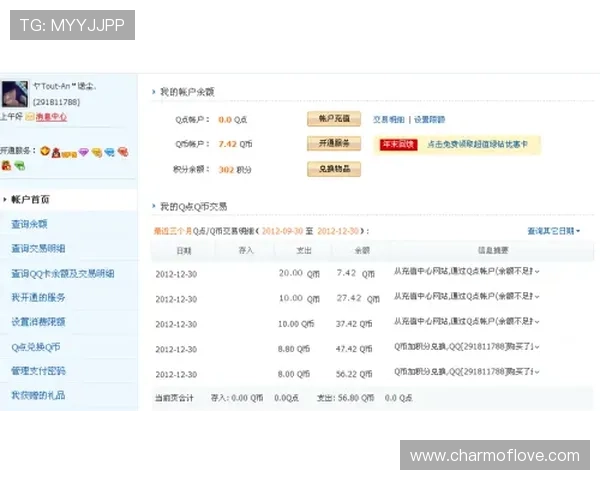Expand summary of the 37.42 Q币 balance row

pos(537,322)
